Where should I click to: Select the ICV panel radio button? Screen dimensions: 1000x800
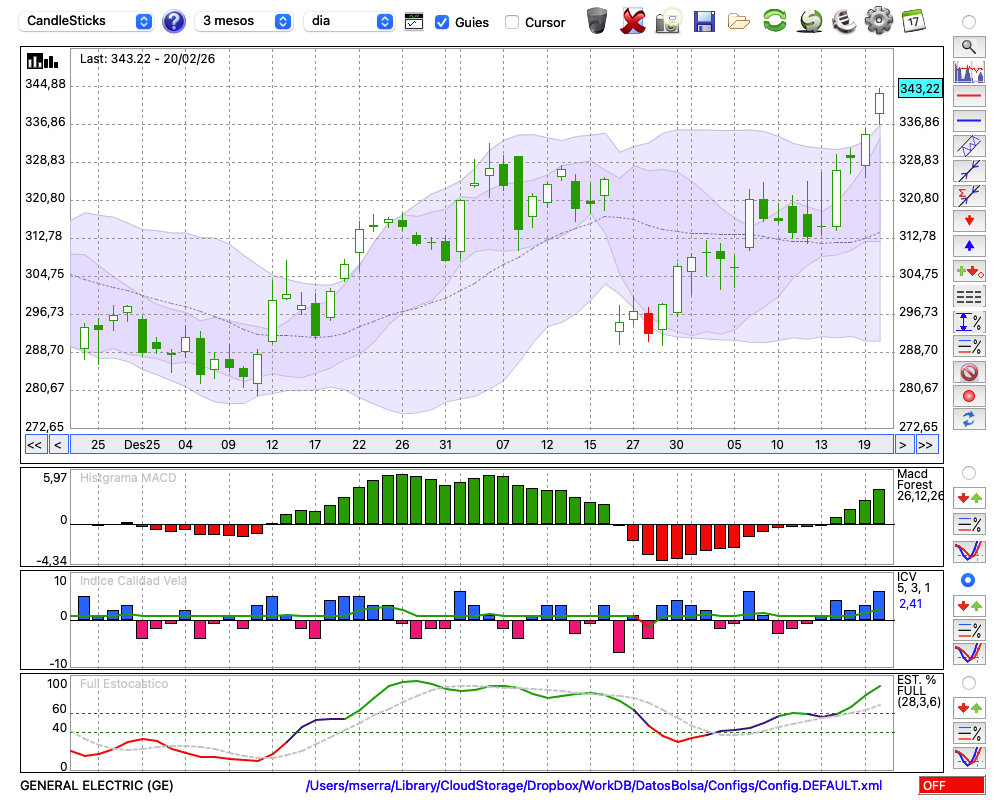(969, 580)
